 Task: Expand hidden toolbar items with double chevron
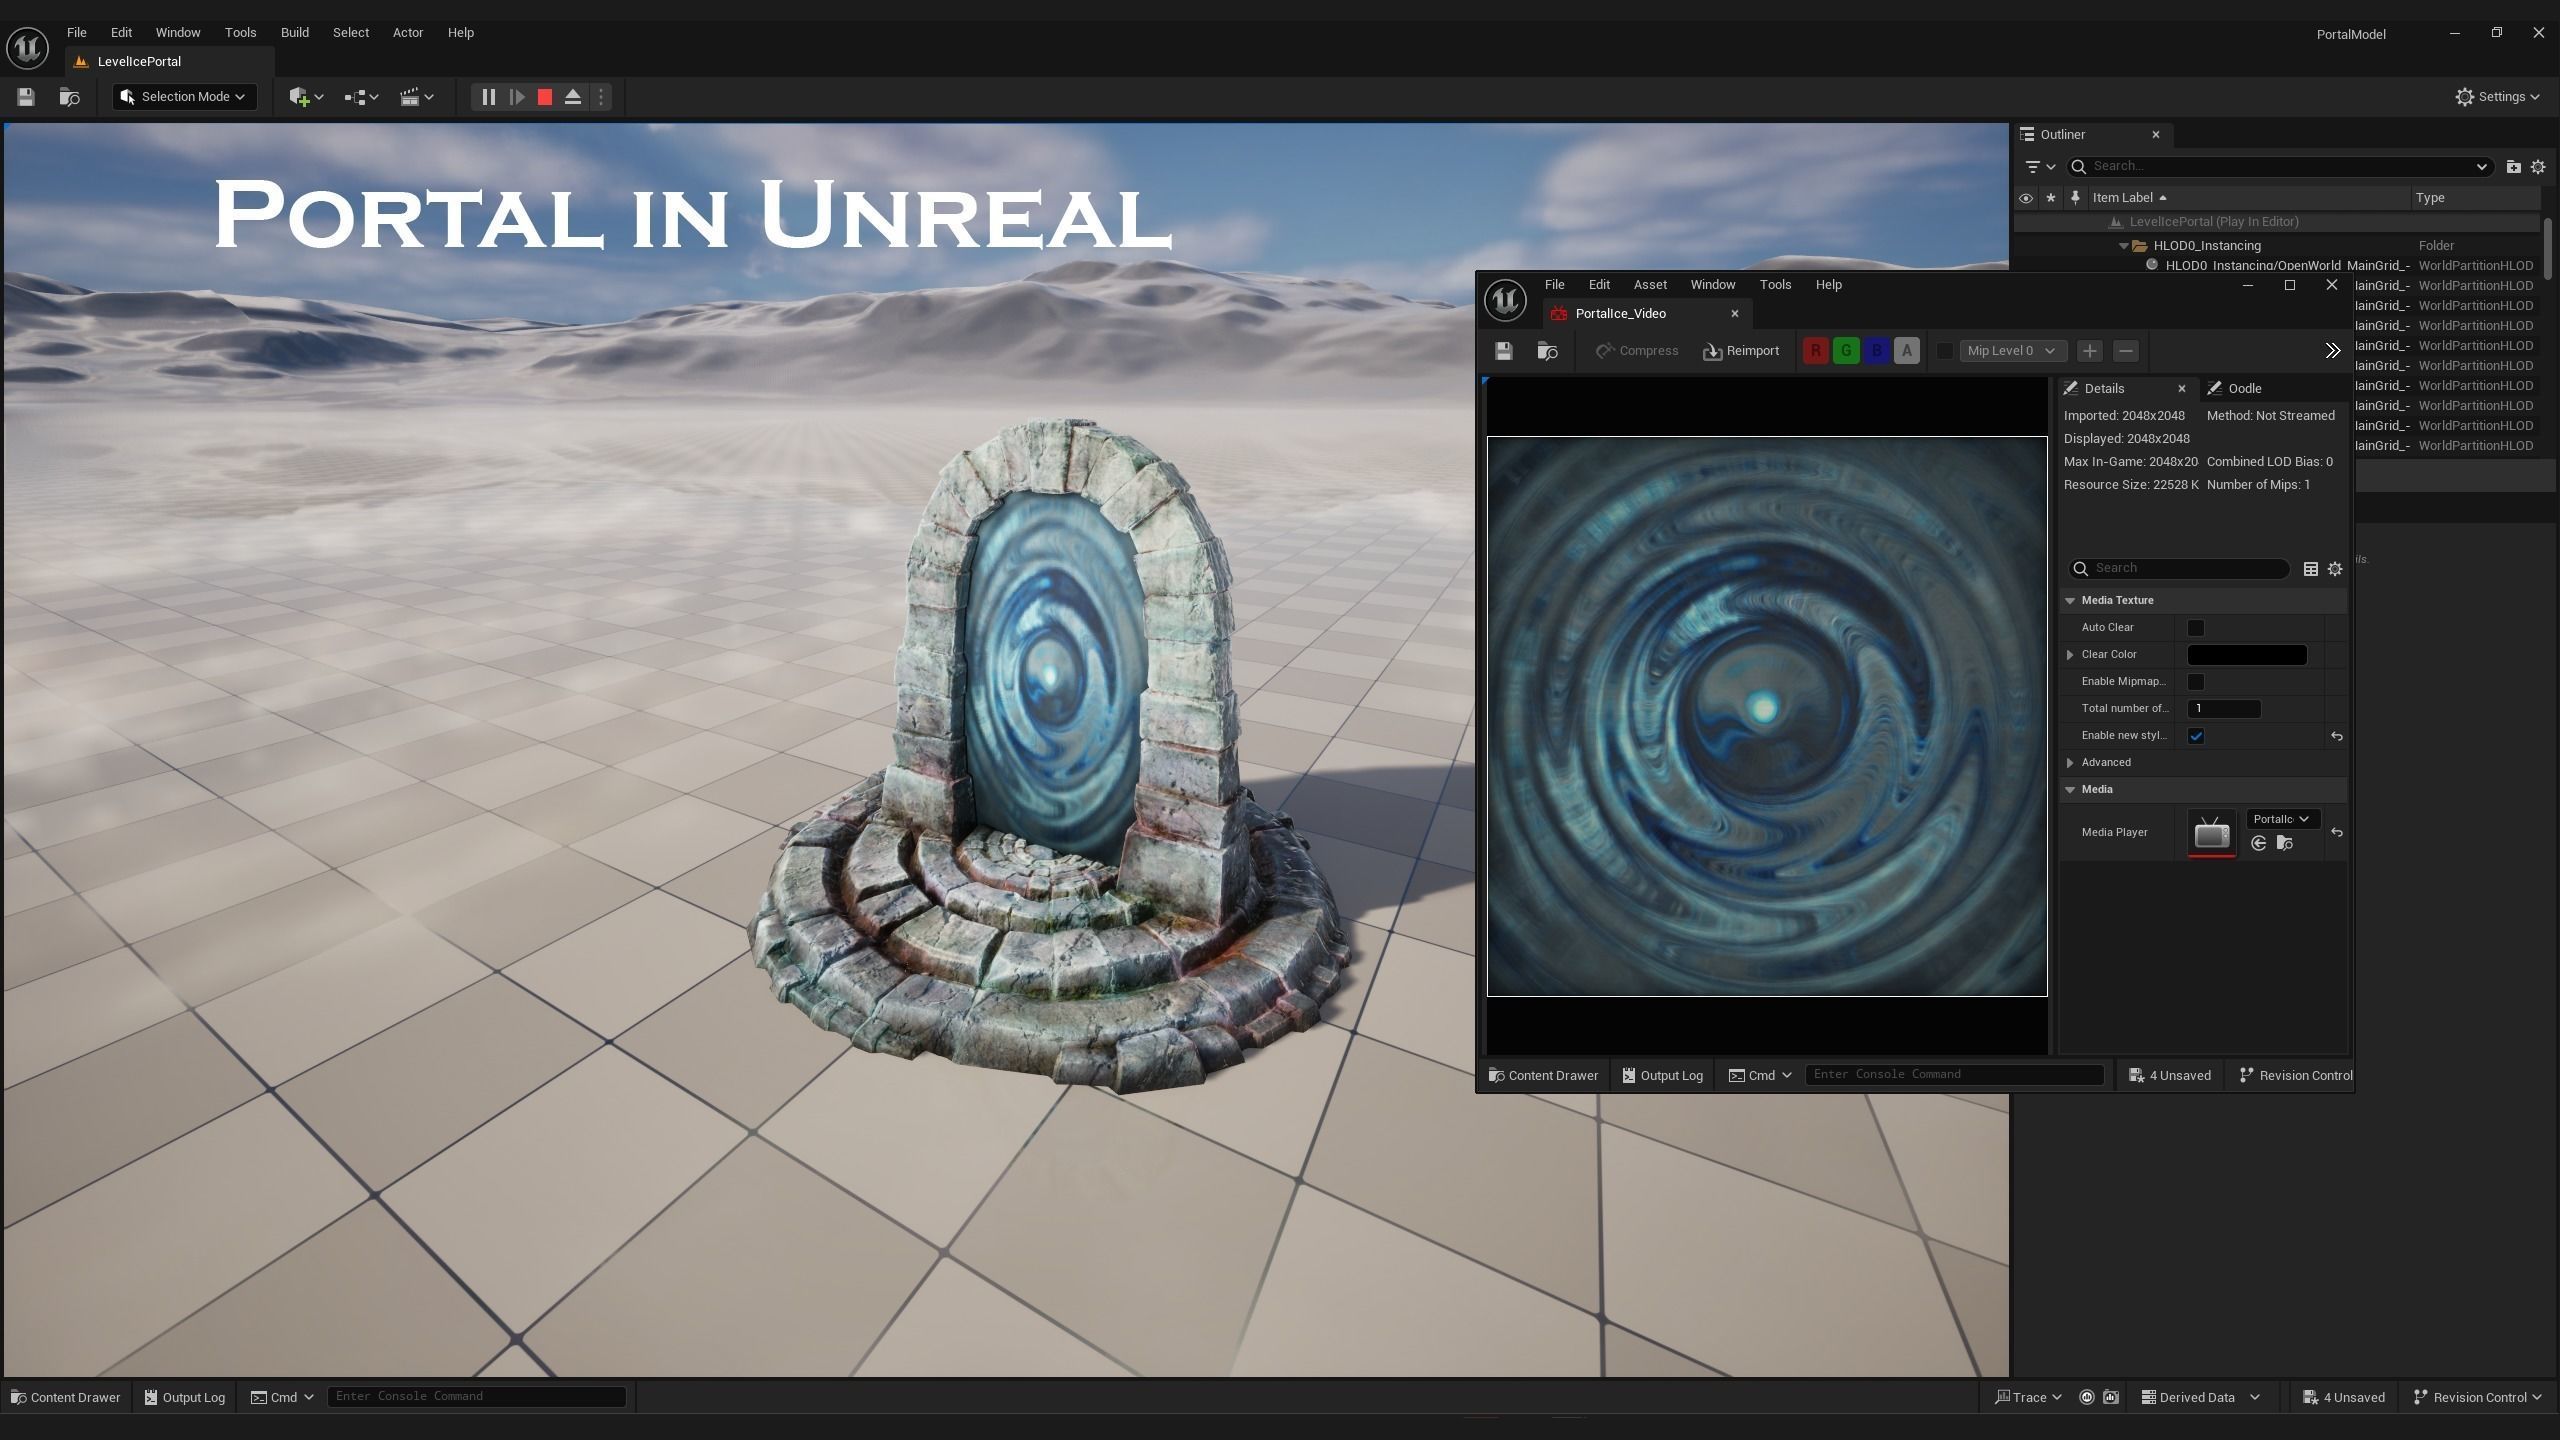click(2332, 351)
